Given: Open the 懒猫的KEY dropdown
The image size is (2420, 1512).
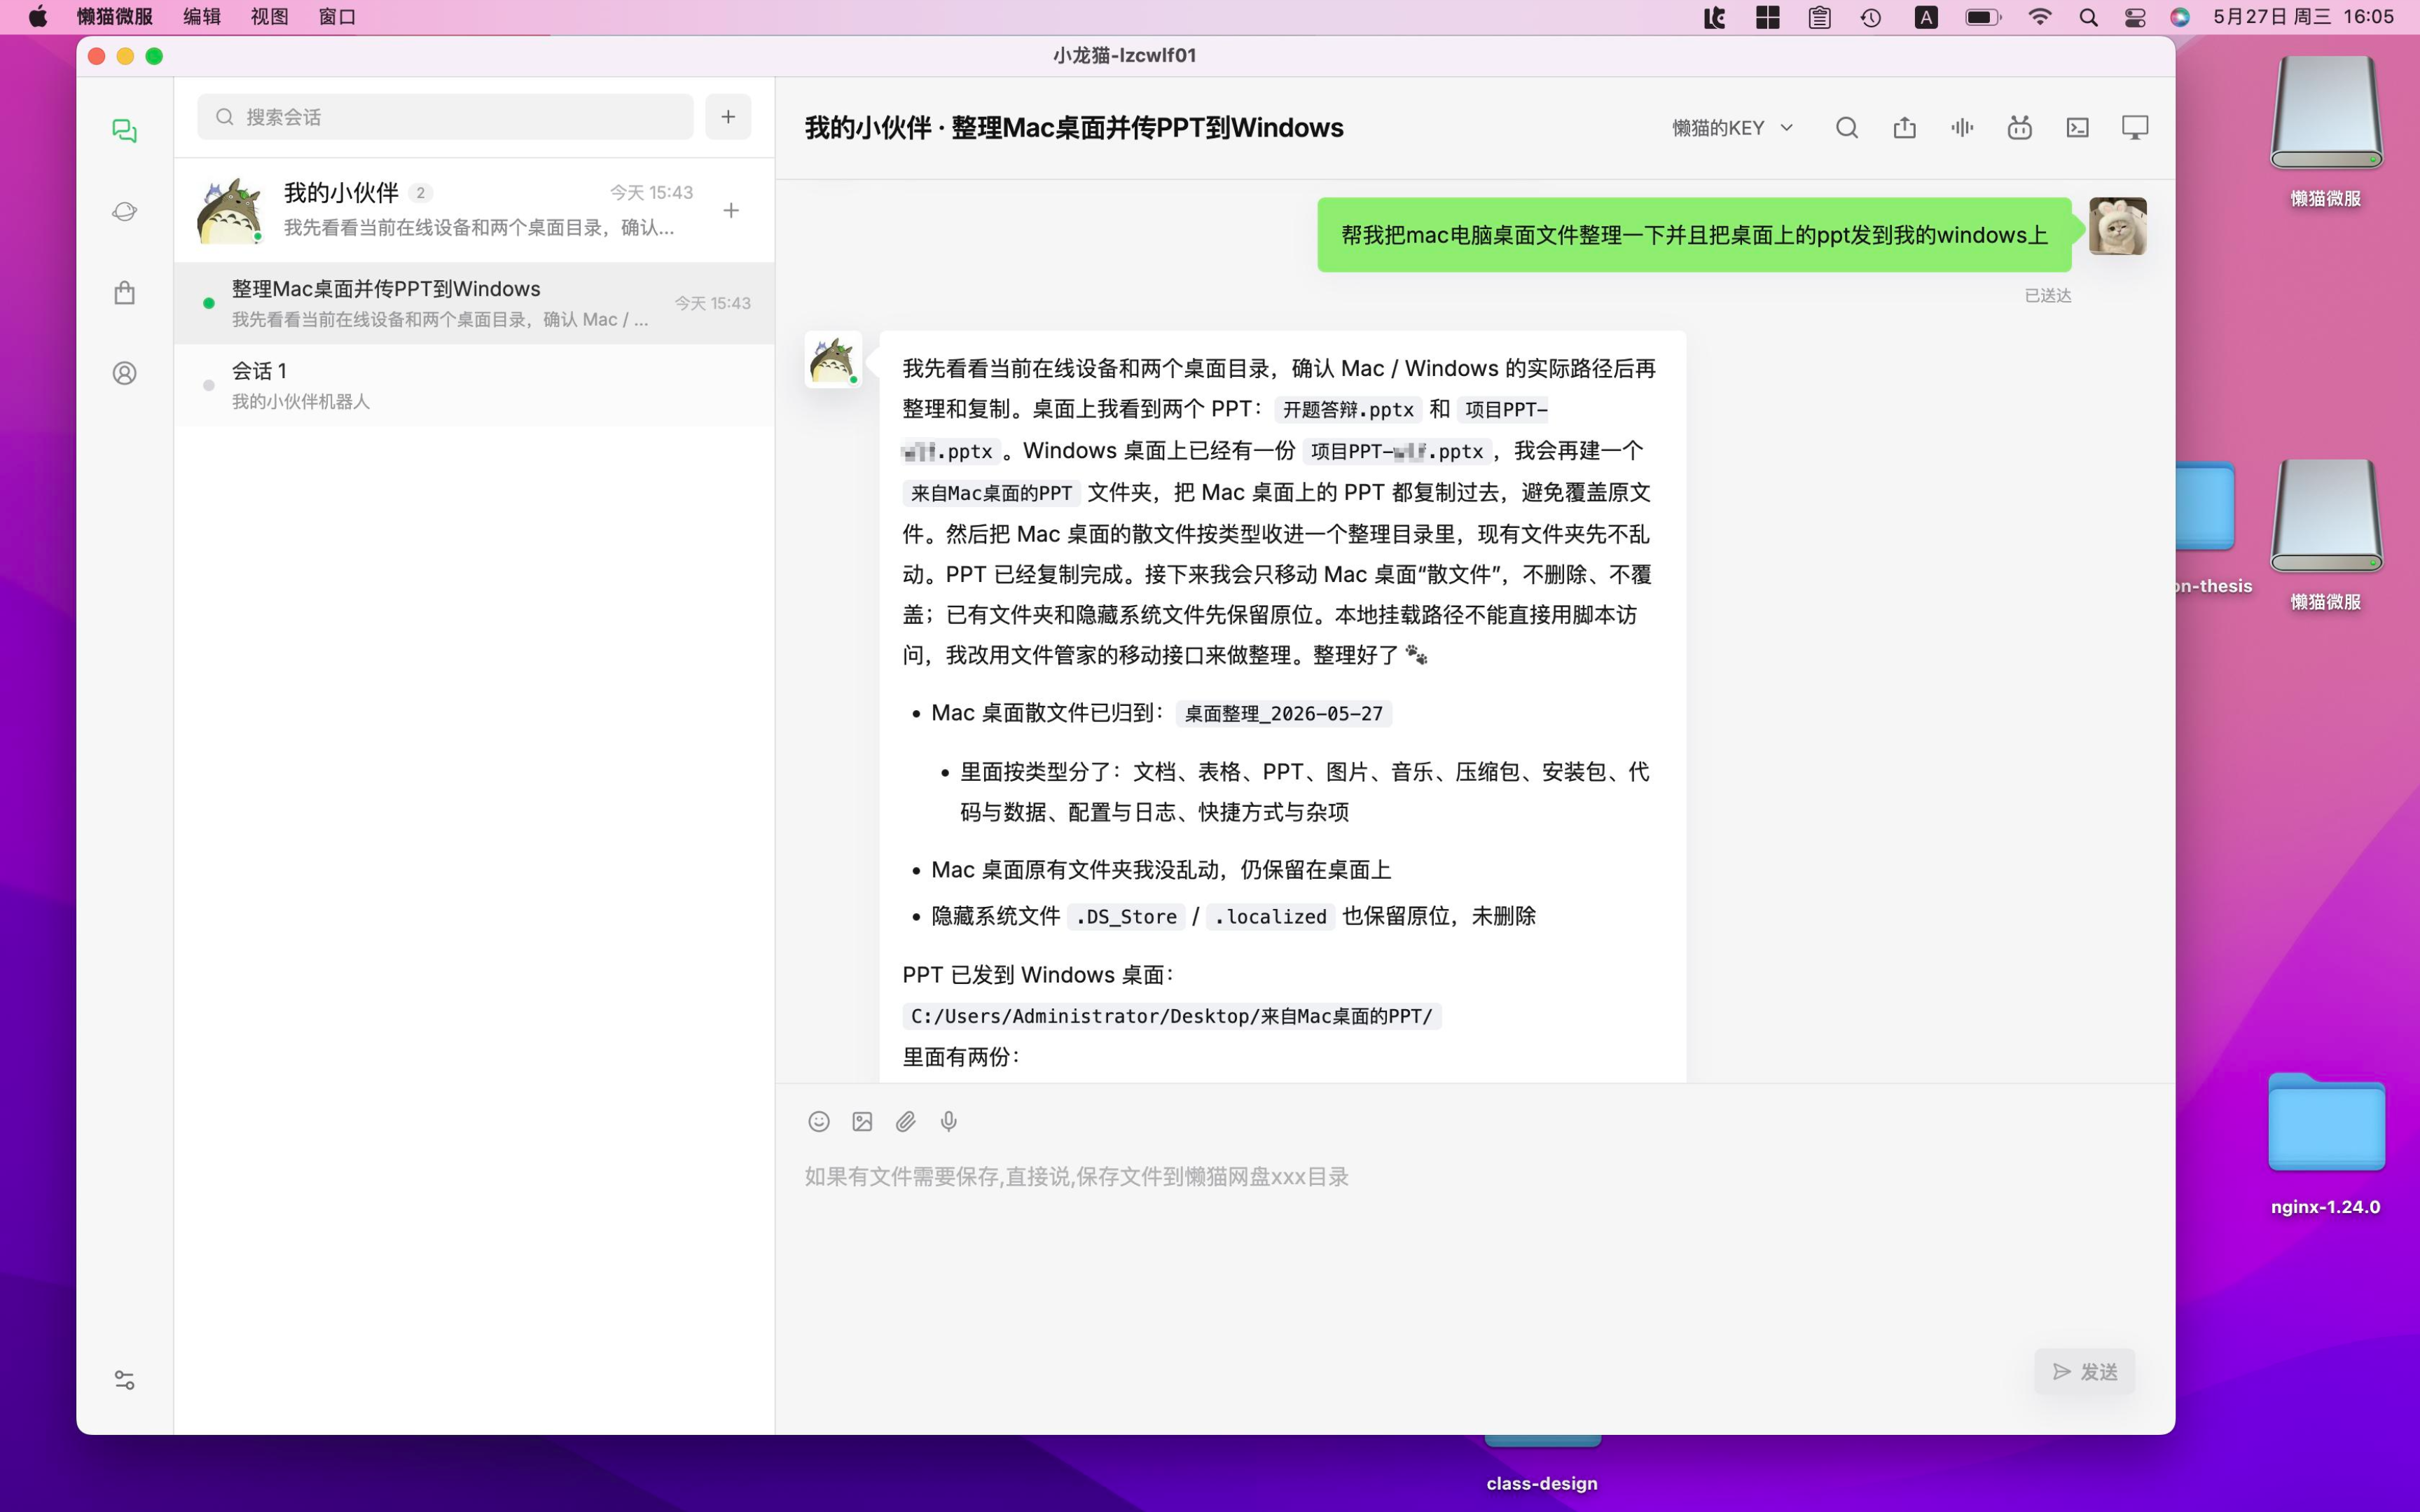Looking at the screenshot, I should point(1732,128).
